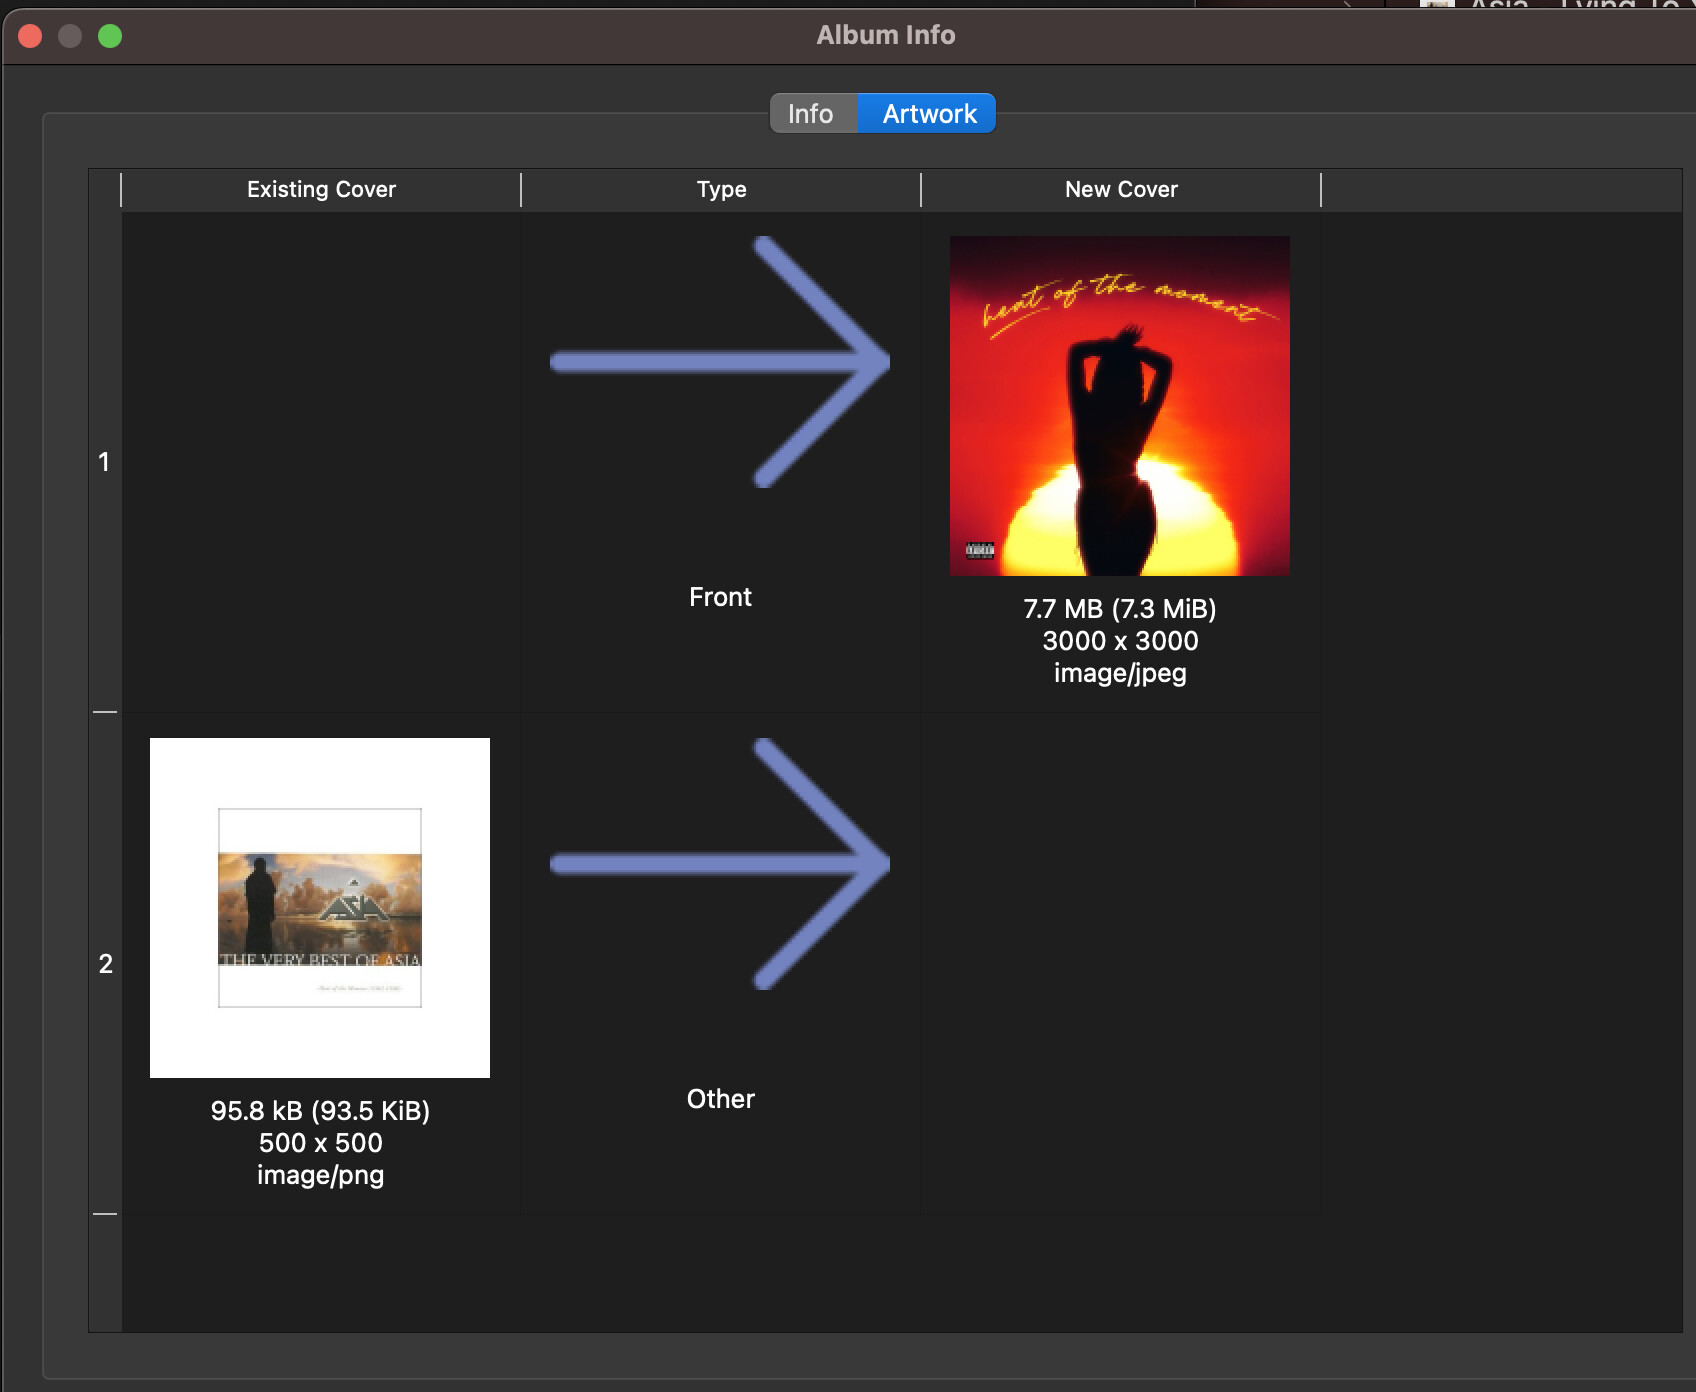Click the image/png format text

(x=320, y=1175)
